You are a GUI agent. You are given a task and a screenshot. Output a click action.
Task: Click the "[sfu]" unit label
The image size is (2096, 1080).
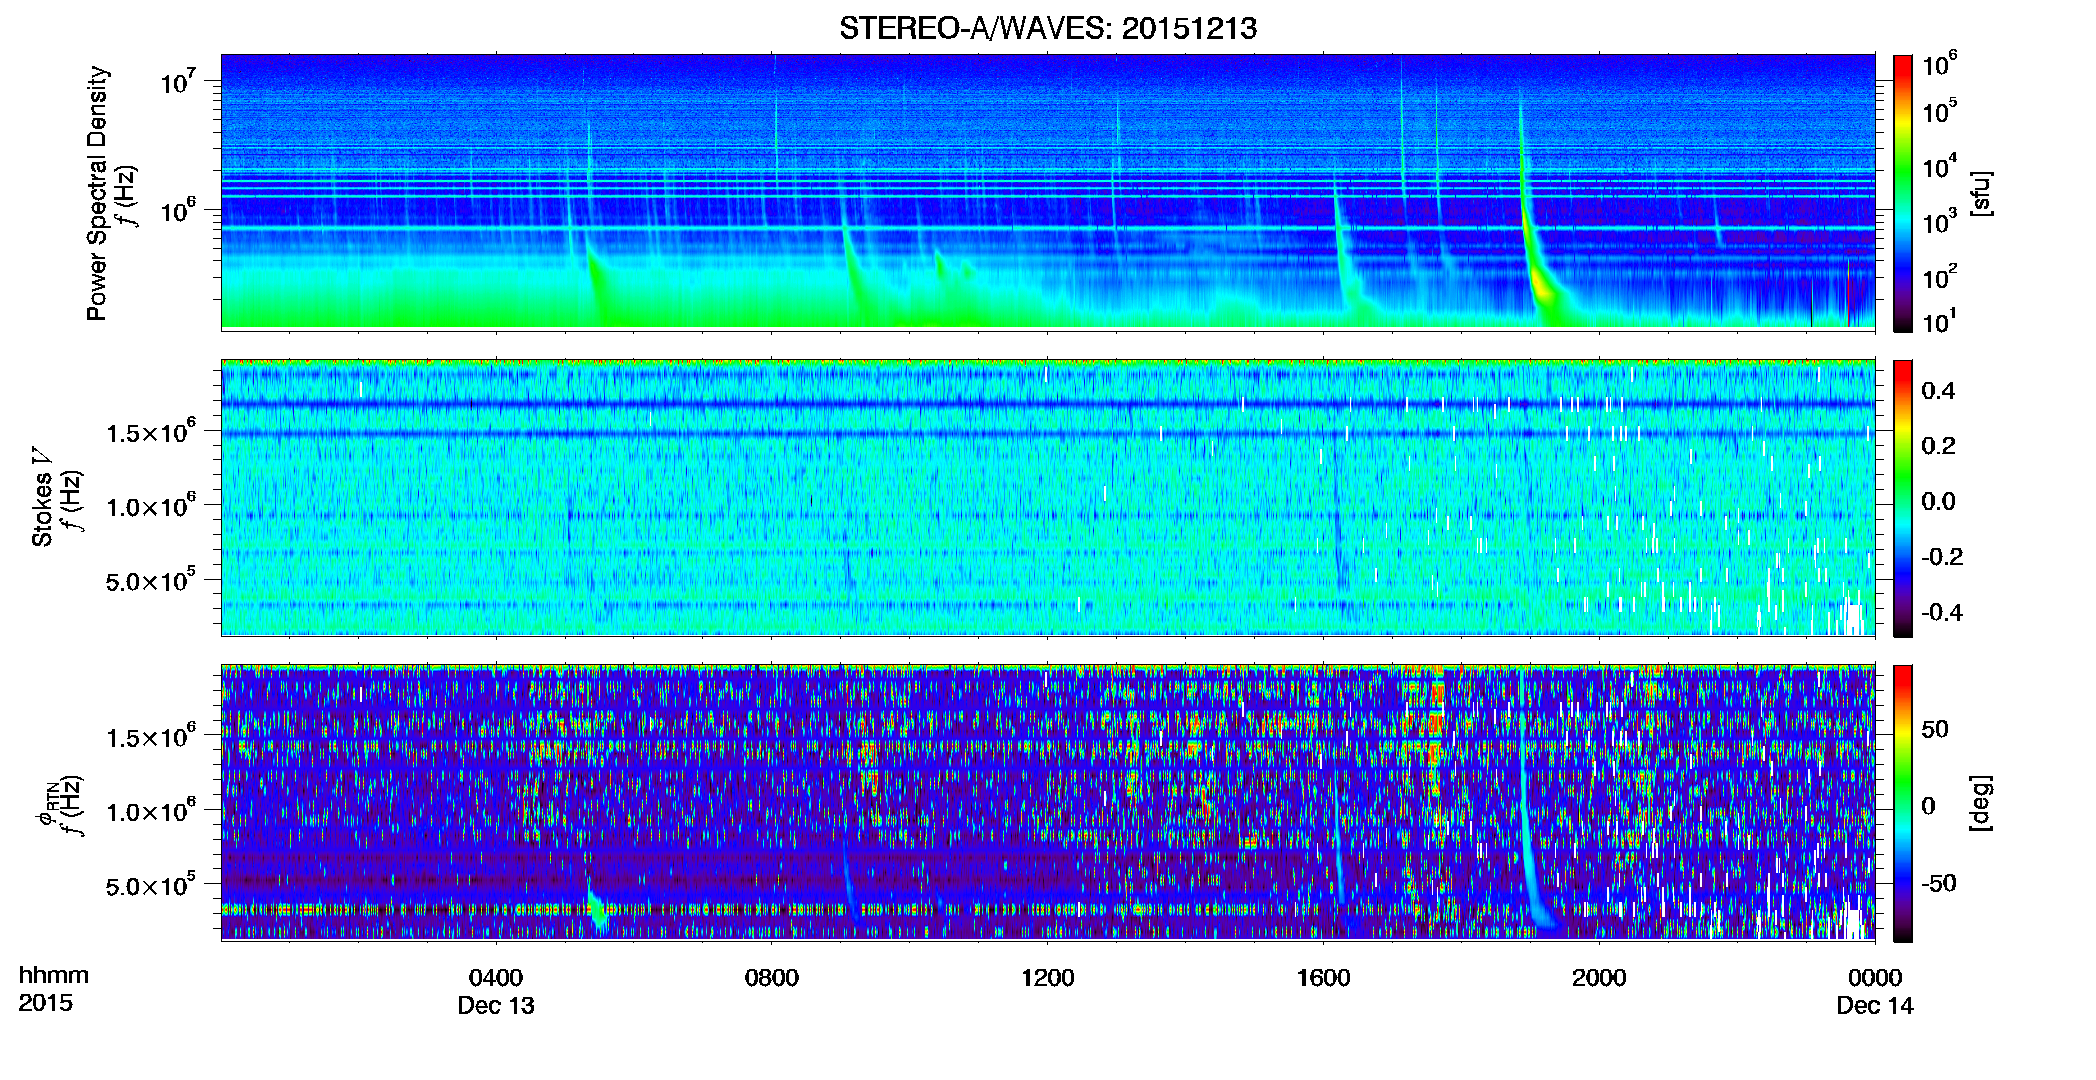(x=1980, y=193)
